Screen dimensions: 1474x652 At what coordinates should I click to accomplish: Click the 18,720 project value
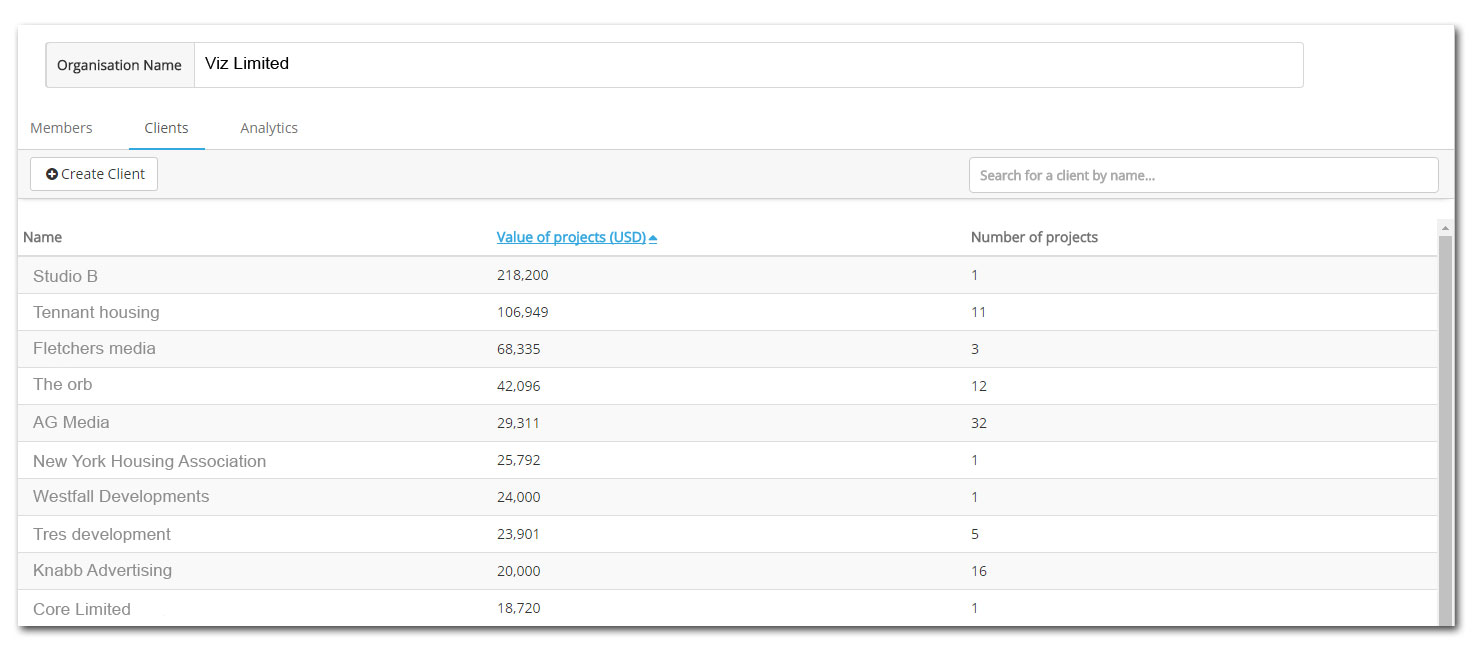(x=518, y=608)
